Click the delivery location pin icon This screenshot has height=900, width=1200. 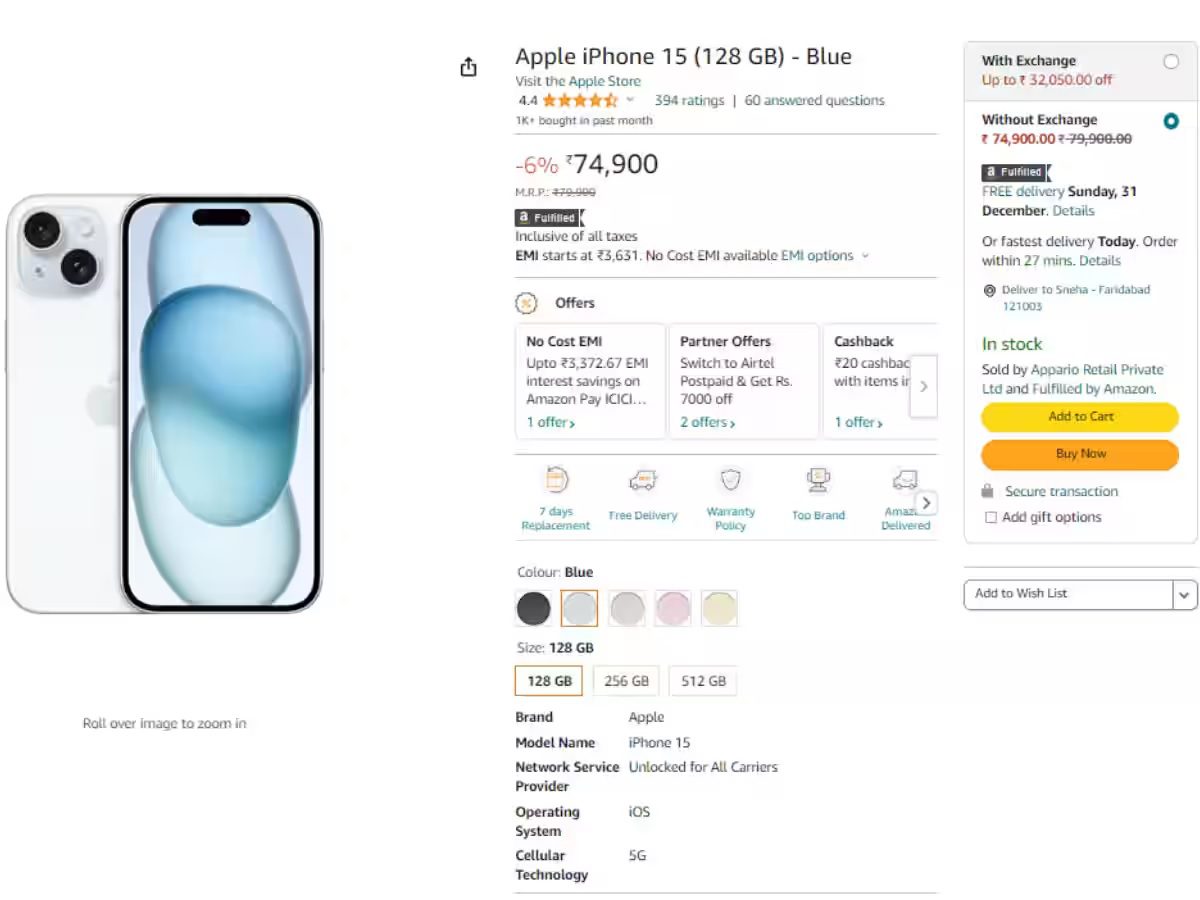(989, 291)
